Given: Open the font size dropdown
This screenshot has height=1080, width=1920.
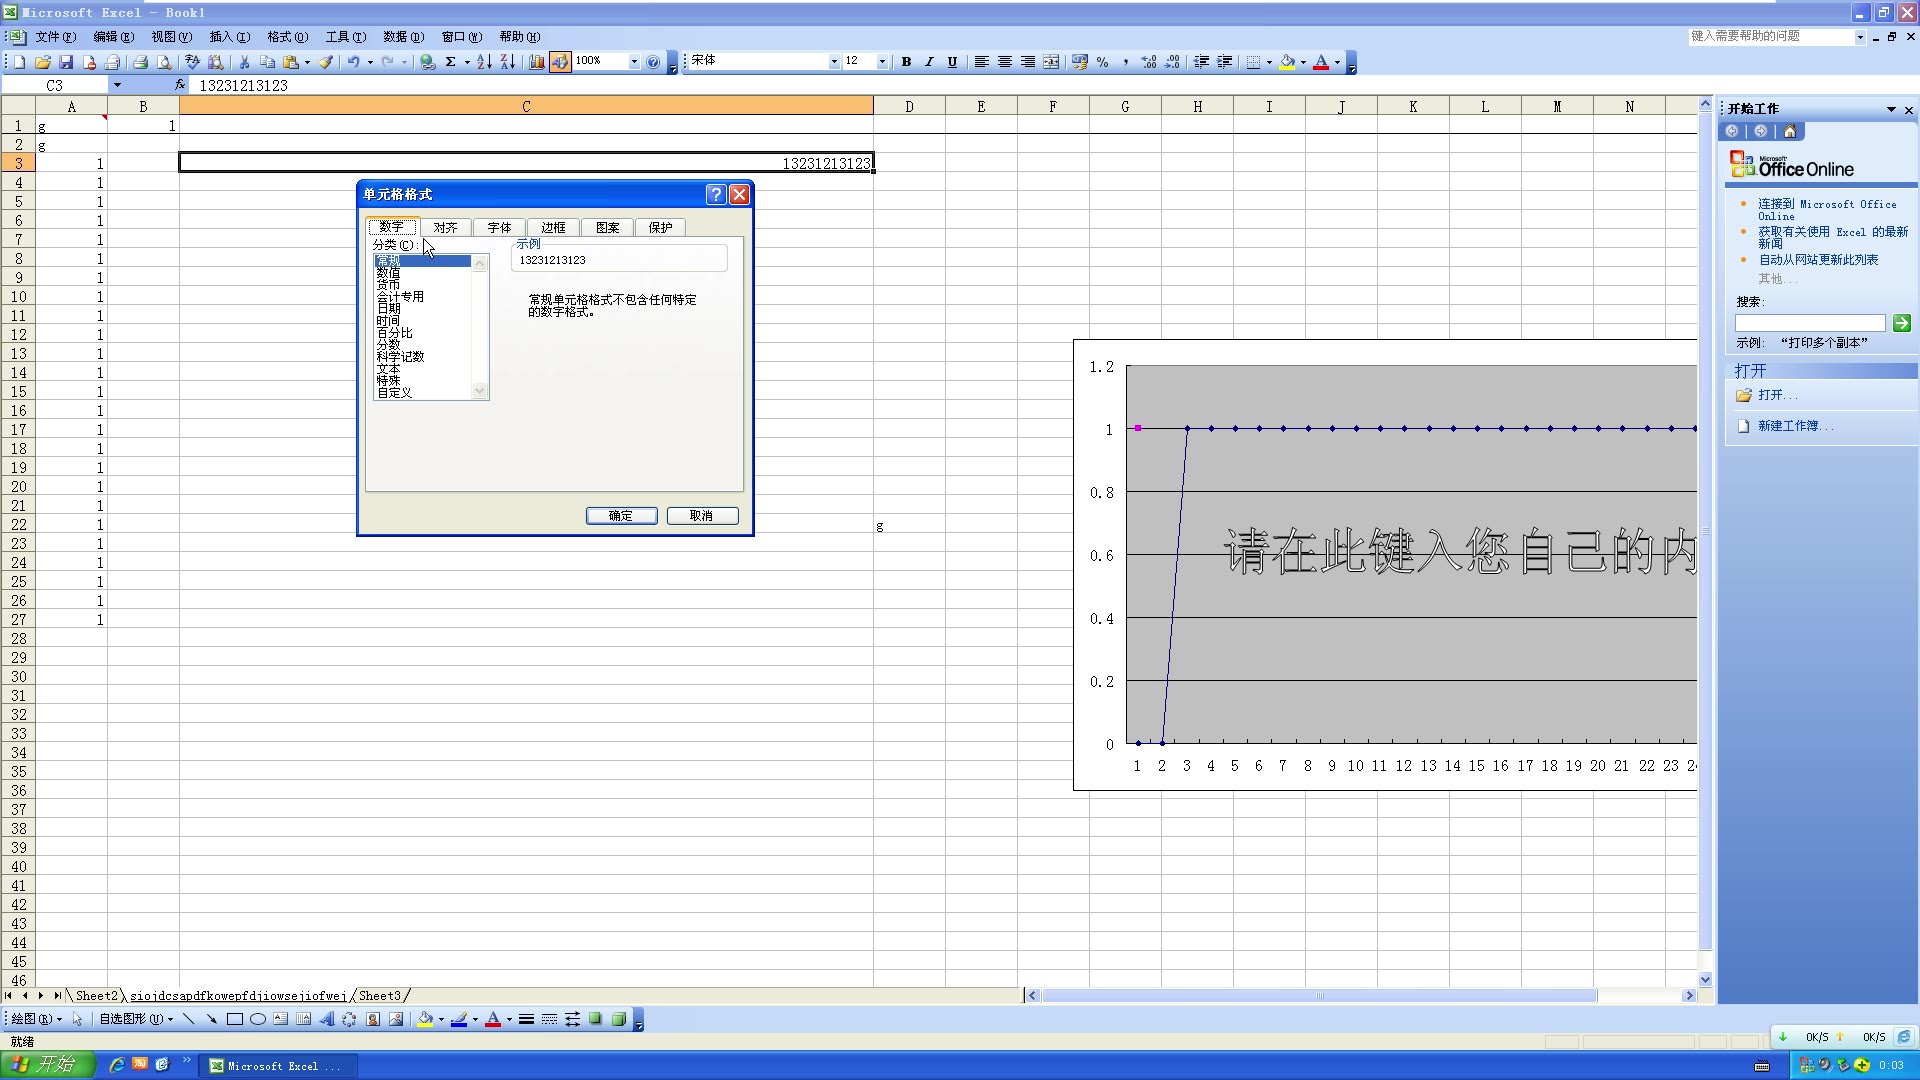Looking at the screenshot, I should tap(882, 62).
